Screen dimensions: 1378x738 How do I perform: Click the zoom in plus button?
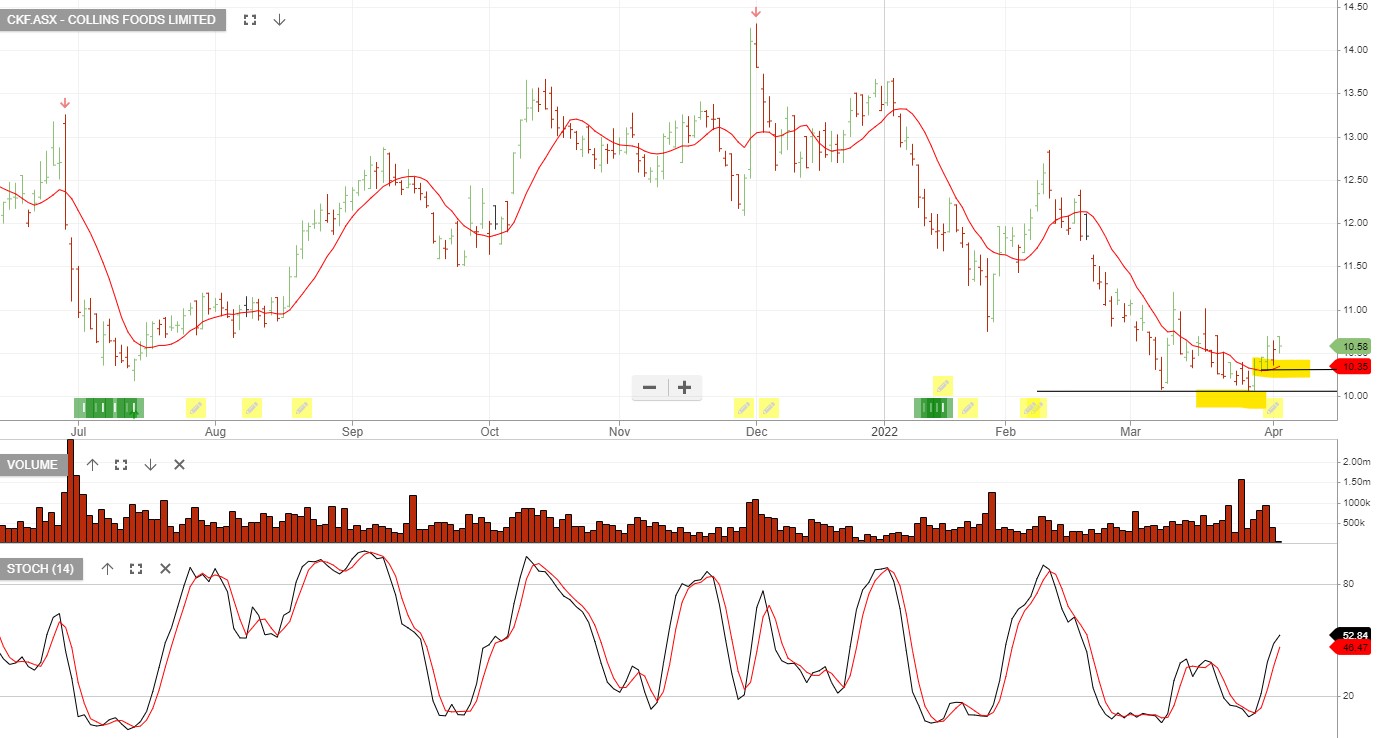tap(683, 387)
